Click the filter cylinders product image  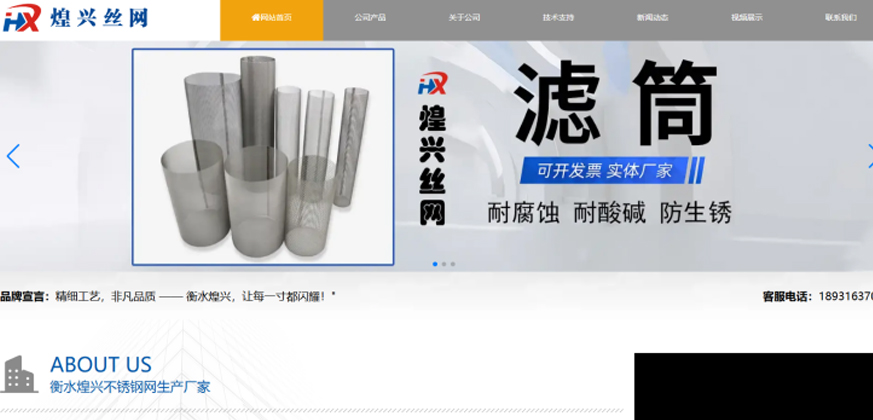(x=263, y=157)
